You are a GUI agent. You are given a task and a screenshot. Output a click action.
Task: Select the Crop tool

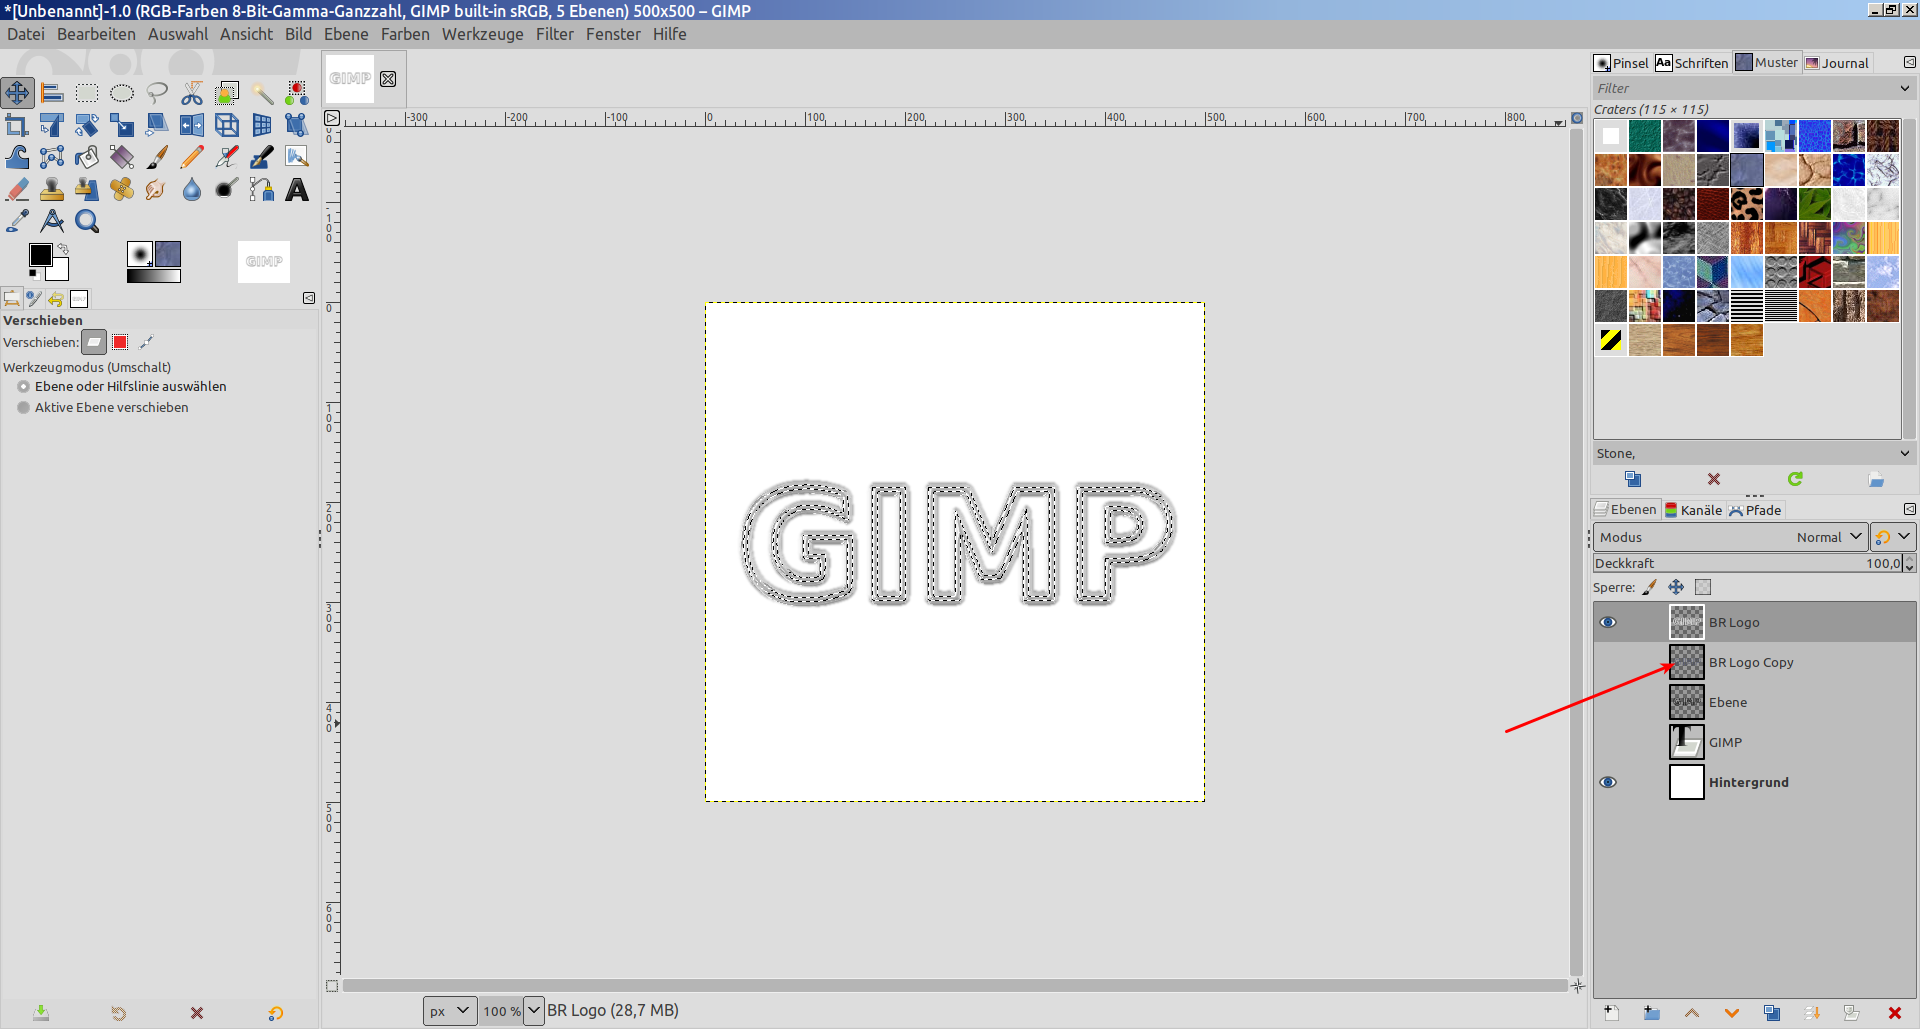pyautogui.click(x=17, y=125)
